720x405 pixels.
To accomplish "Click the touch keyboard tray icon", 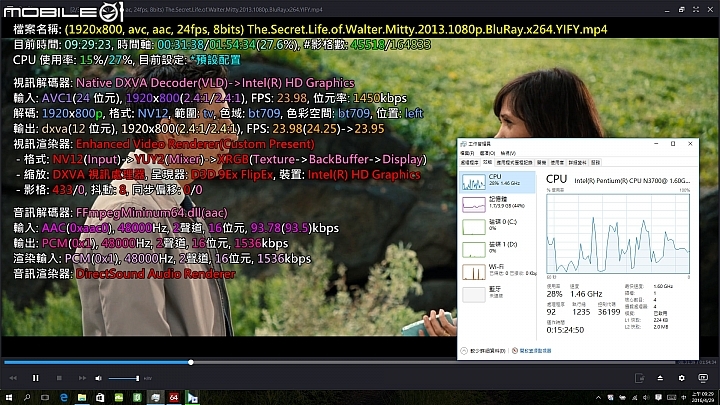I will point(671,398).
